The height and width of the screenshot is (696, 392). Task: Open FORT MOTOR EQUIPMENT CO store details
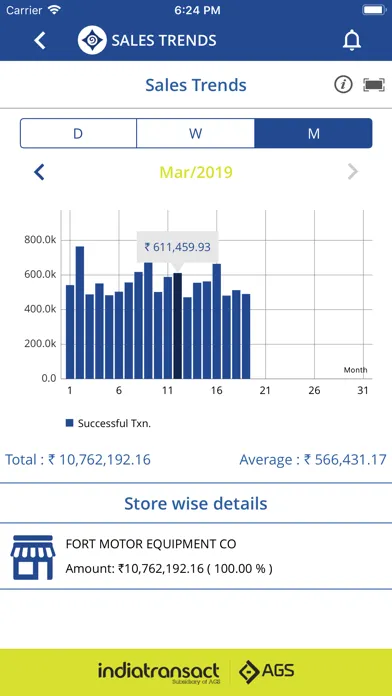tap(196, 556)
